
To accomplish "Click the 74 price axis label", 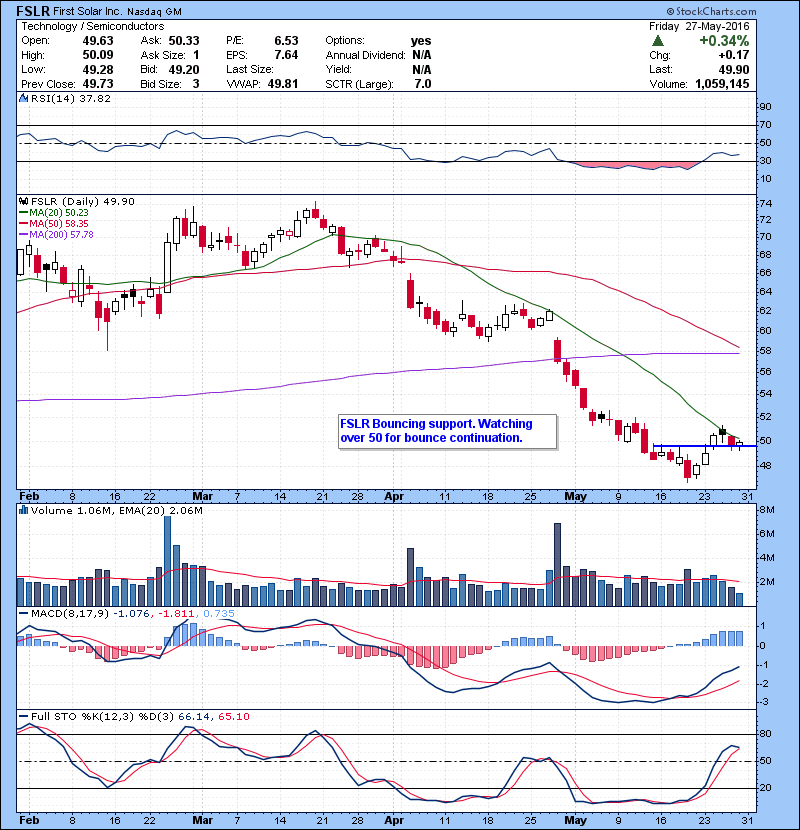I will [x=766, y=204].
